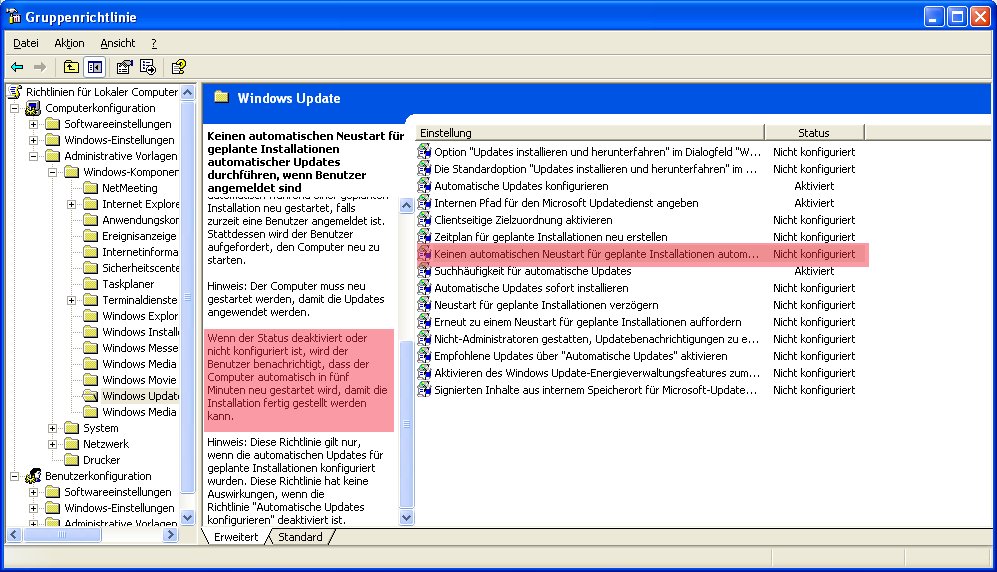This screenshot has width=997, height=572.
Task: Open the Ansicht menu
Action: point(117,43)
